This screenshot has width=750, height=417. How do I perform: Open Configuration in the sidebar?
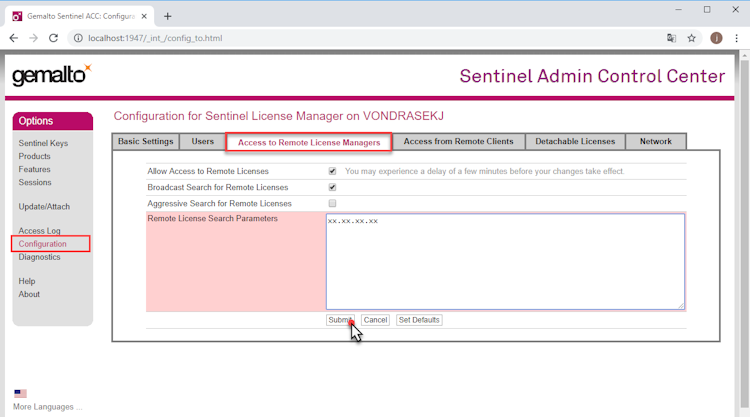(x=43, y=244)
